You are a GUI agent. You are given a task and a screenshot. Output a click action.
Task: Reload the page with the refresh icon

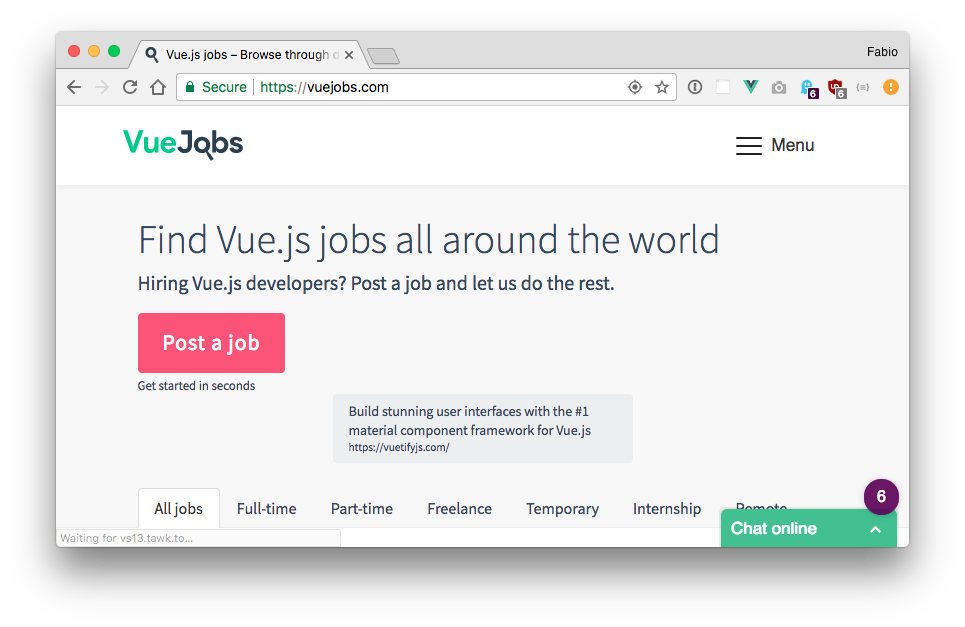130,87
